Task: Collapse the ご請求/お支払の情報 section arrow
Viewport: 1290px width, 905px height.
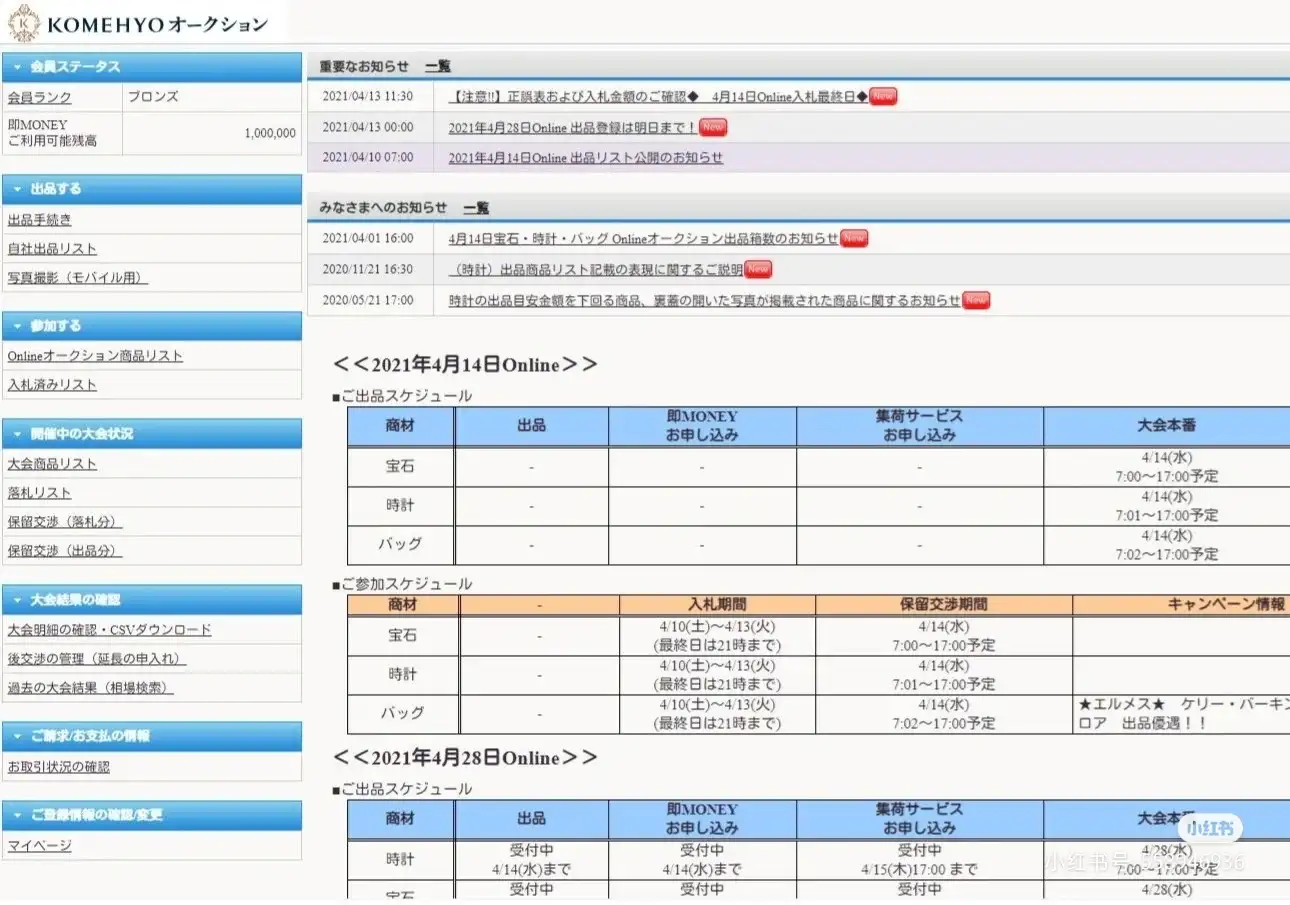Action: coord(17,736)
